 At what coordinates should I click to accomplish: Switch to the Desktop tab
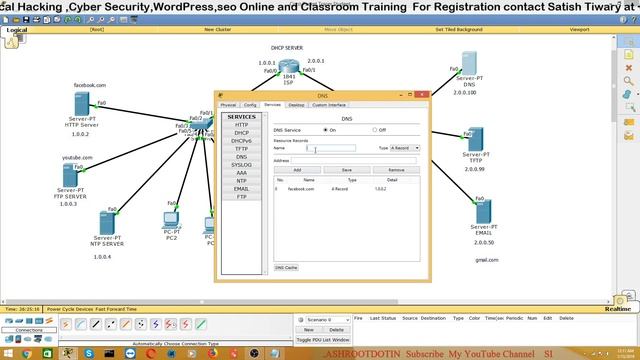[x=296, y=105]
